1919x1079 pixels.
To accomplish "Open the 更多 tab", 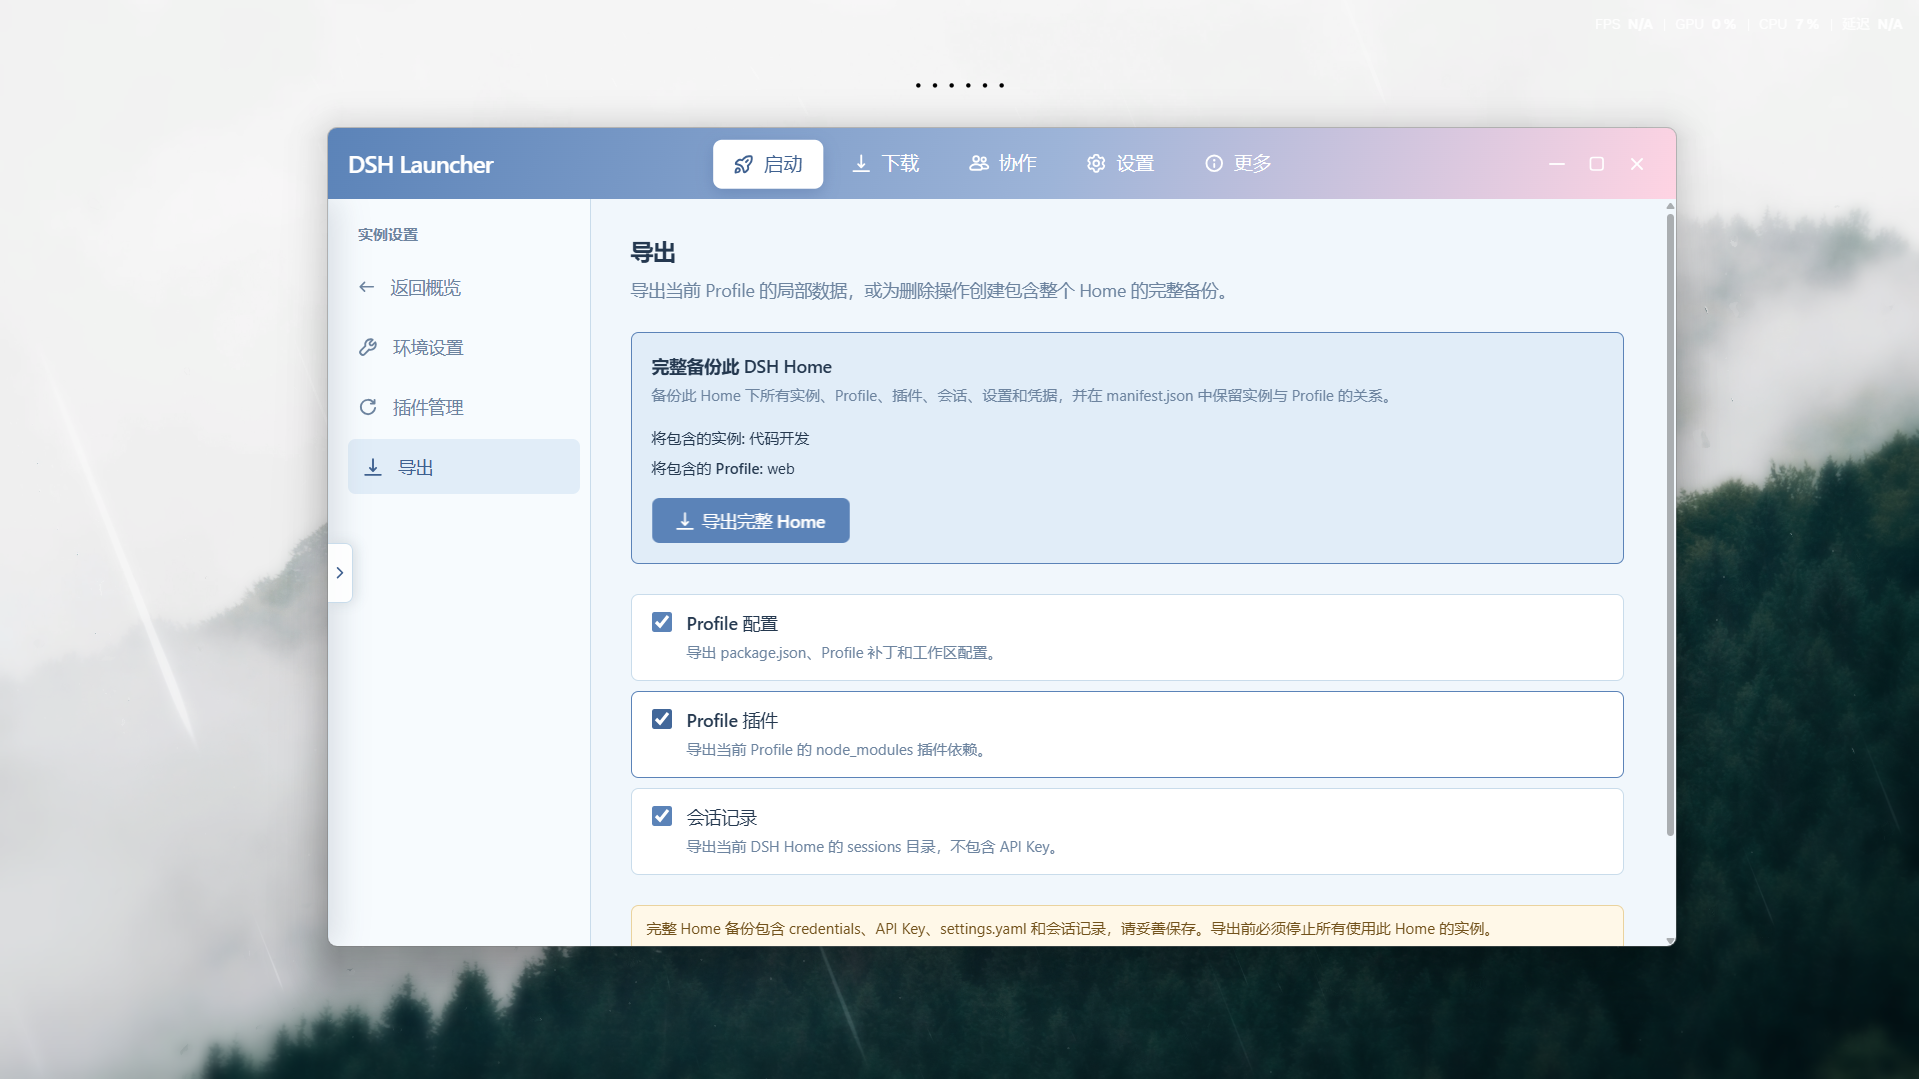I will [1238, 164].
